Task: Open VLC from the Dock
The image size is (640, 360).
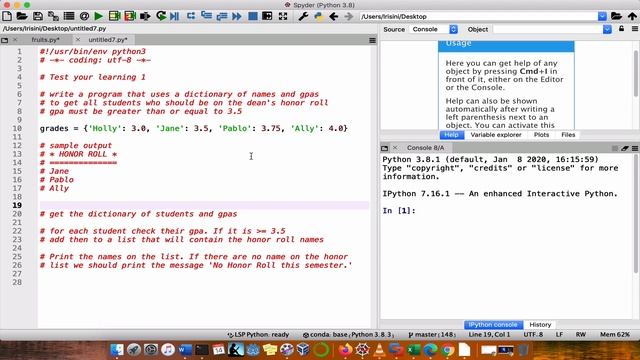Action: [379, 350]
